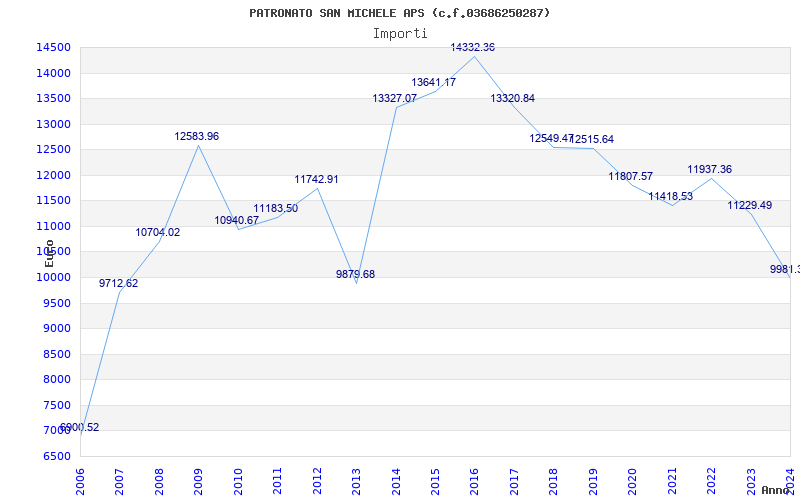800x500 pixels.
Task: Select the 13641.17 data label
Action: (434, 82)
